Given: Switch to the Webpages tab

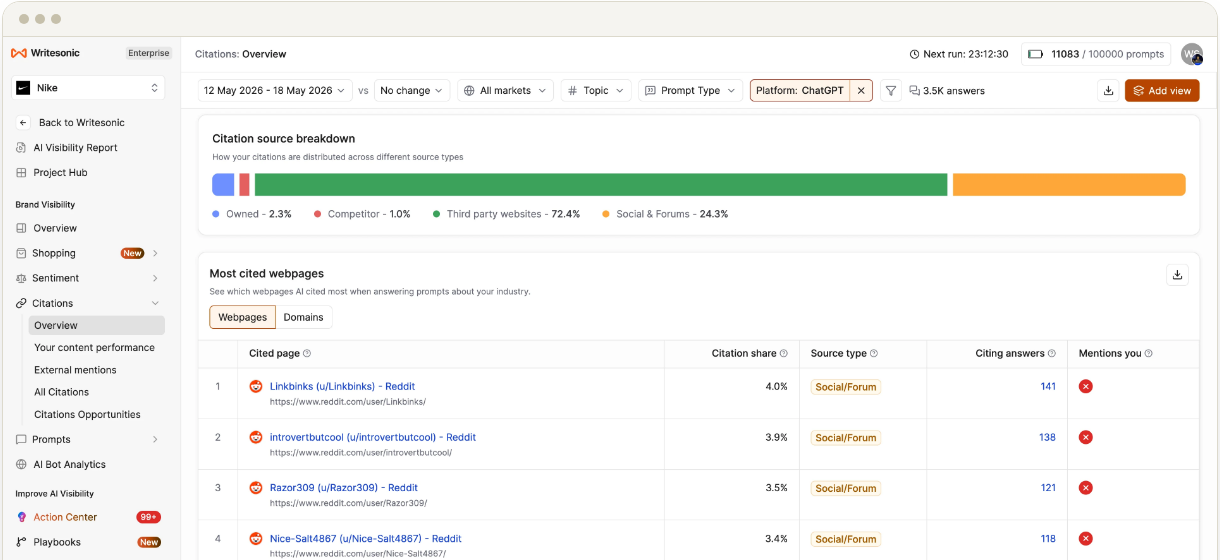Looking at the screenshot, I should pos(242,317).
